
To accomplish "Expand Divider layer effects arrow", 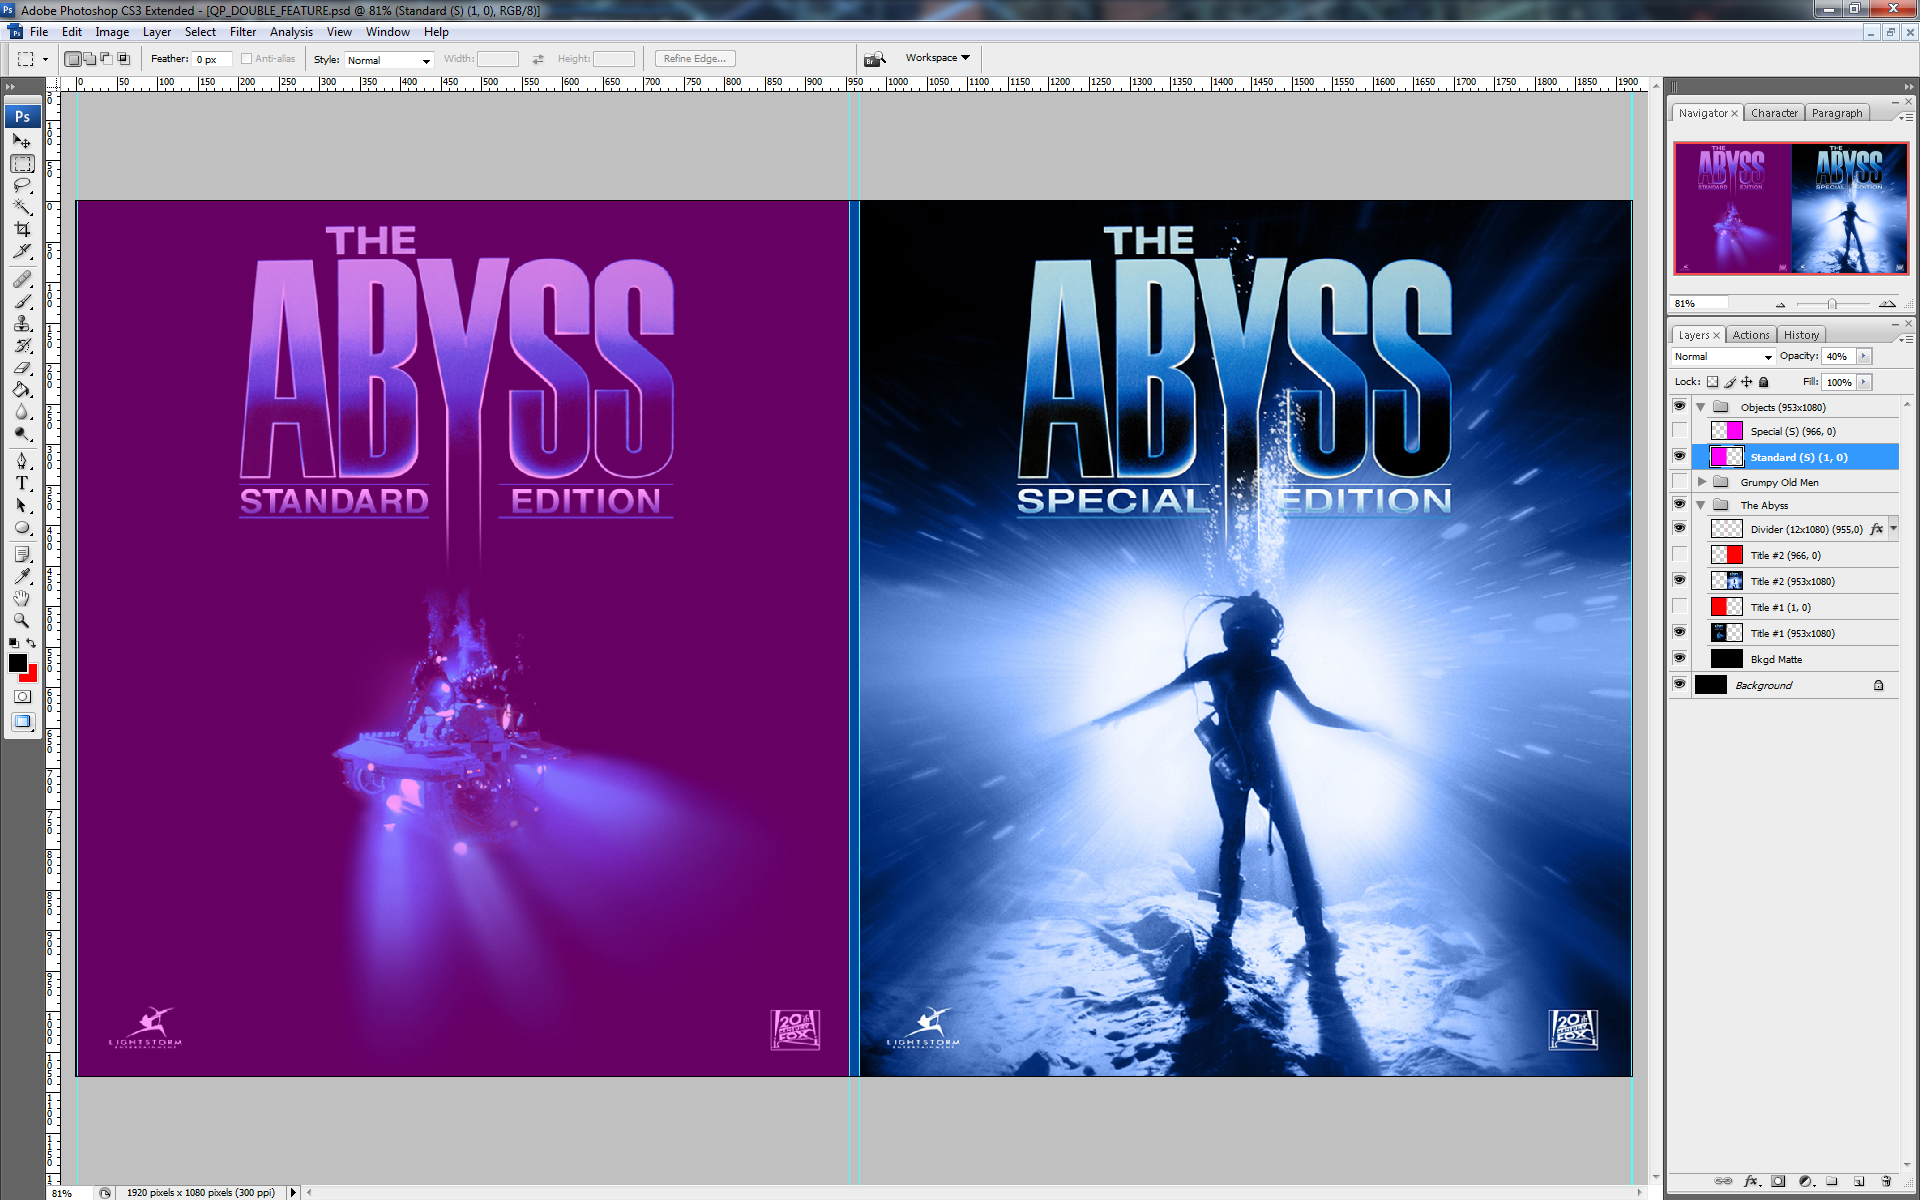I will point(1893,528).
